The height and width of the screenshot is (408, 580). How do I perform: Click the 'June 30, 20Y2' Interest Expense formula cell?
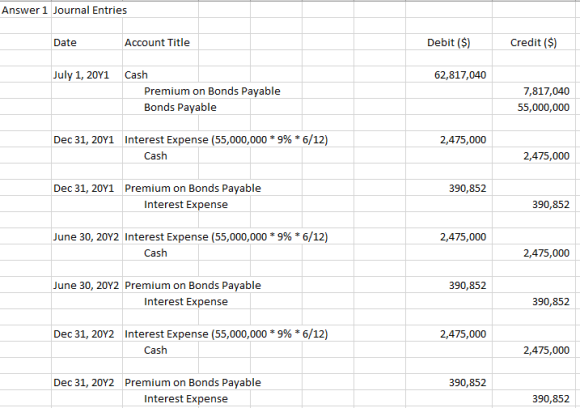click(x=226, y=237)
